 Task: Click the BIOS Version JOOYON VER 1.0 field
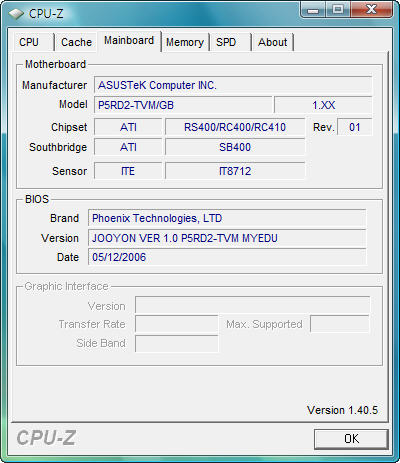point(227,238)
